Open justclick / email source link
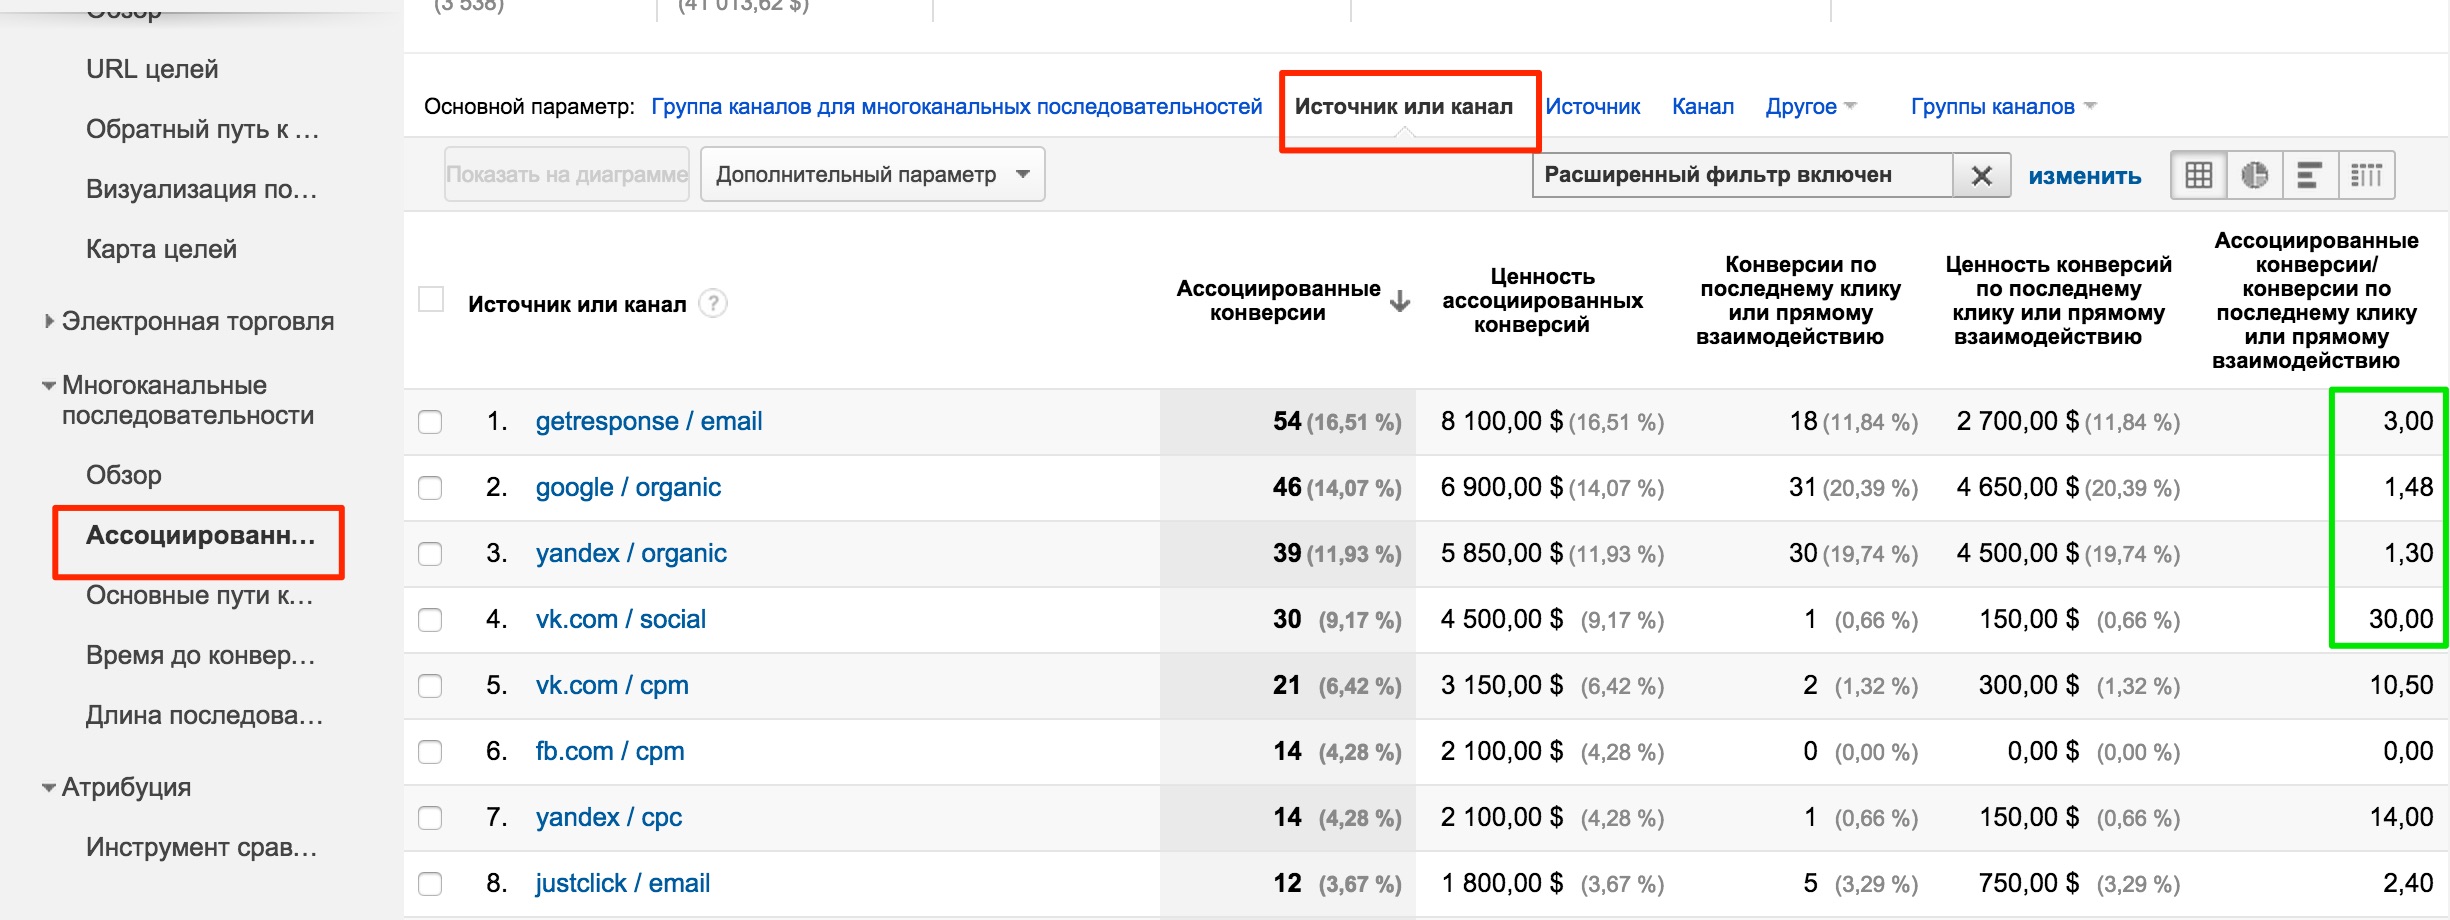 point(622,883)
